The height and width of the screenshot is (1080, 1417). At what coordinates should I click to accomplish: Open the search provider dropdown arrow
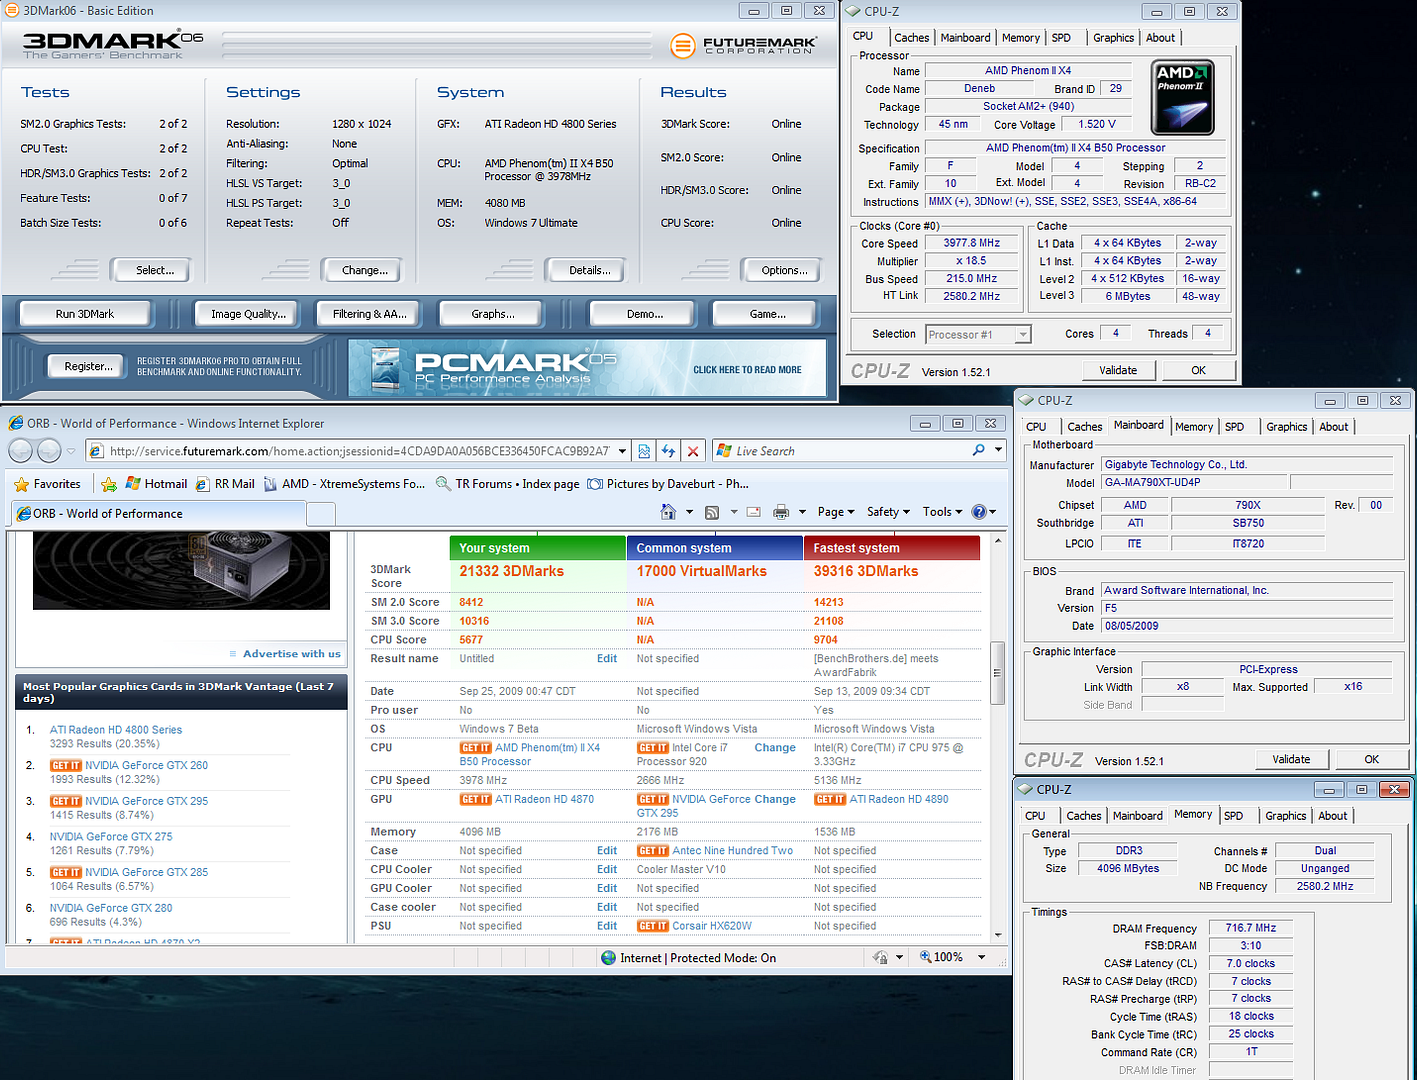coord(998,450)
